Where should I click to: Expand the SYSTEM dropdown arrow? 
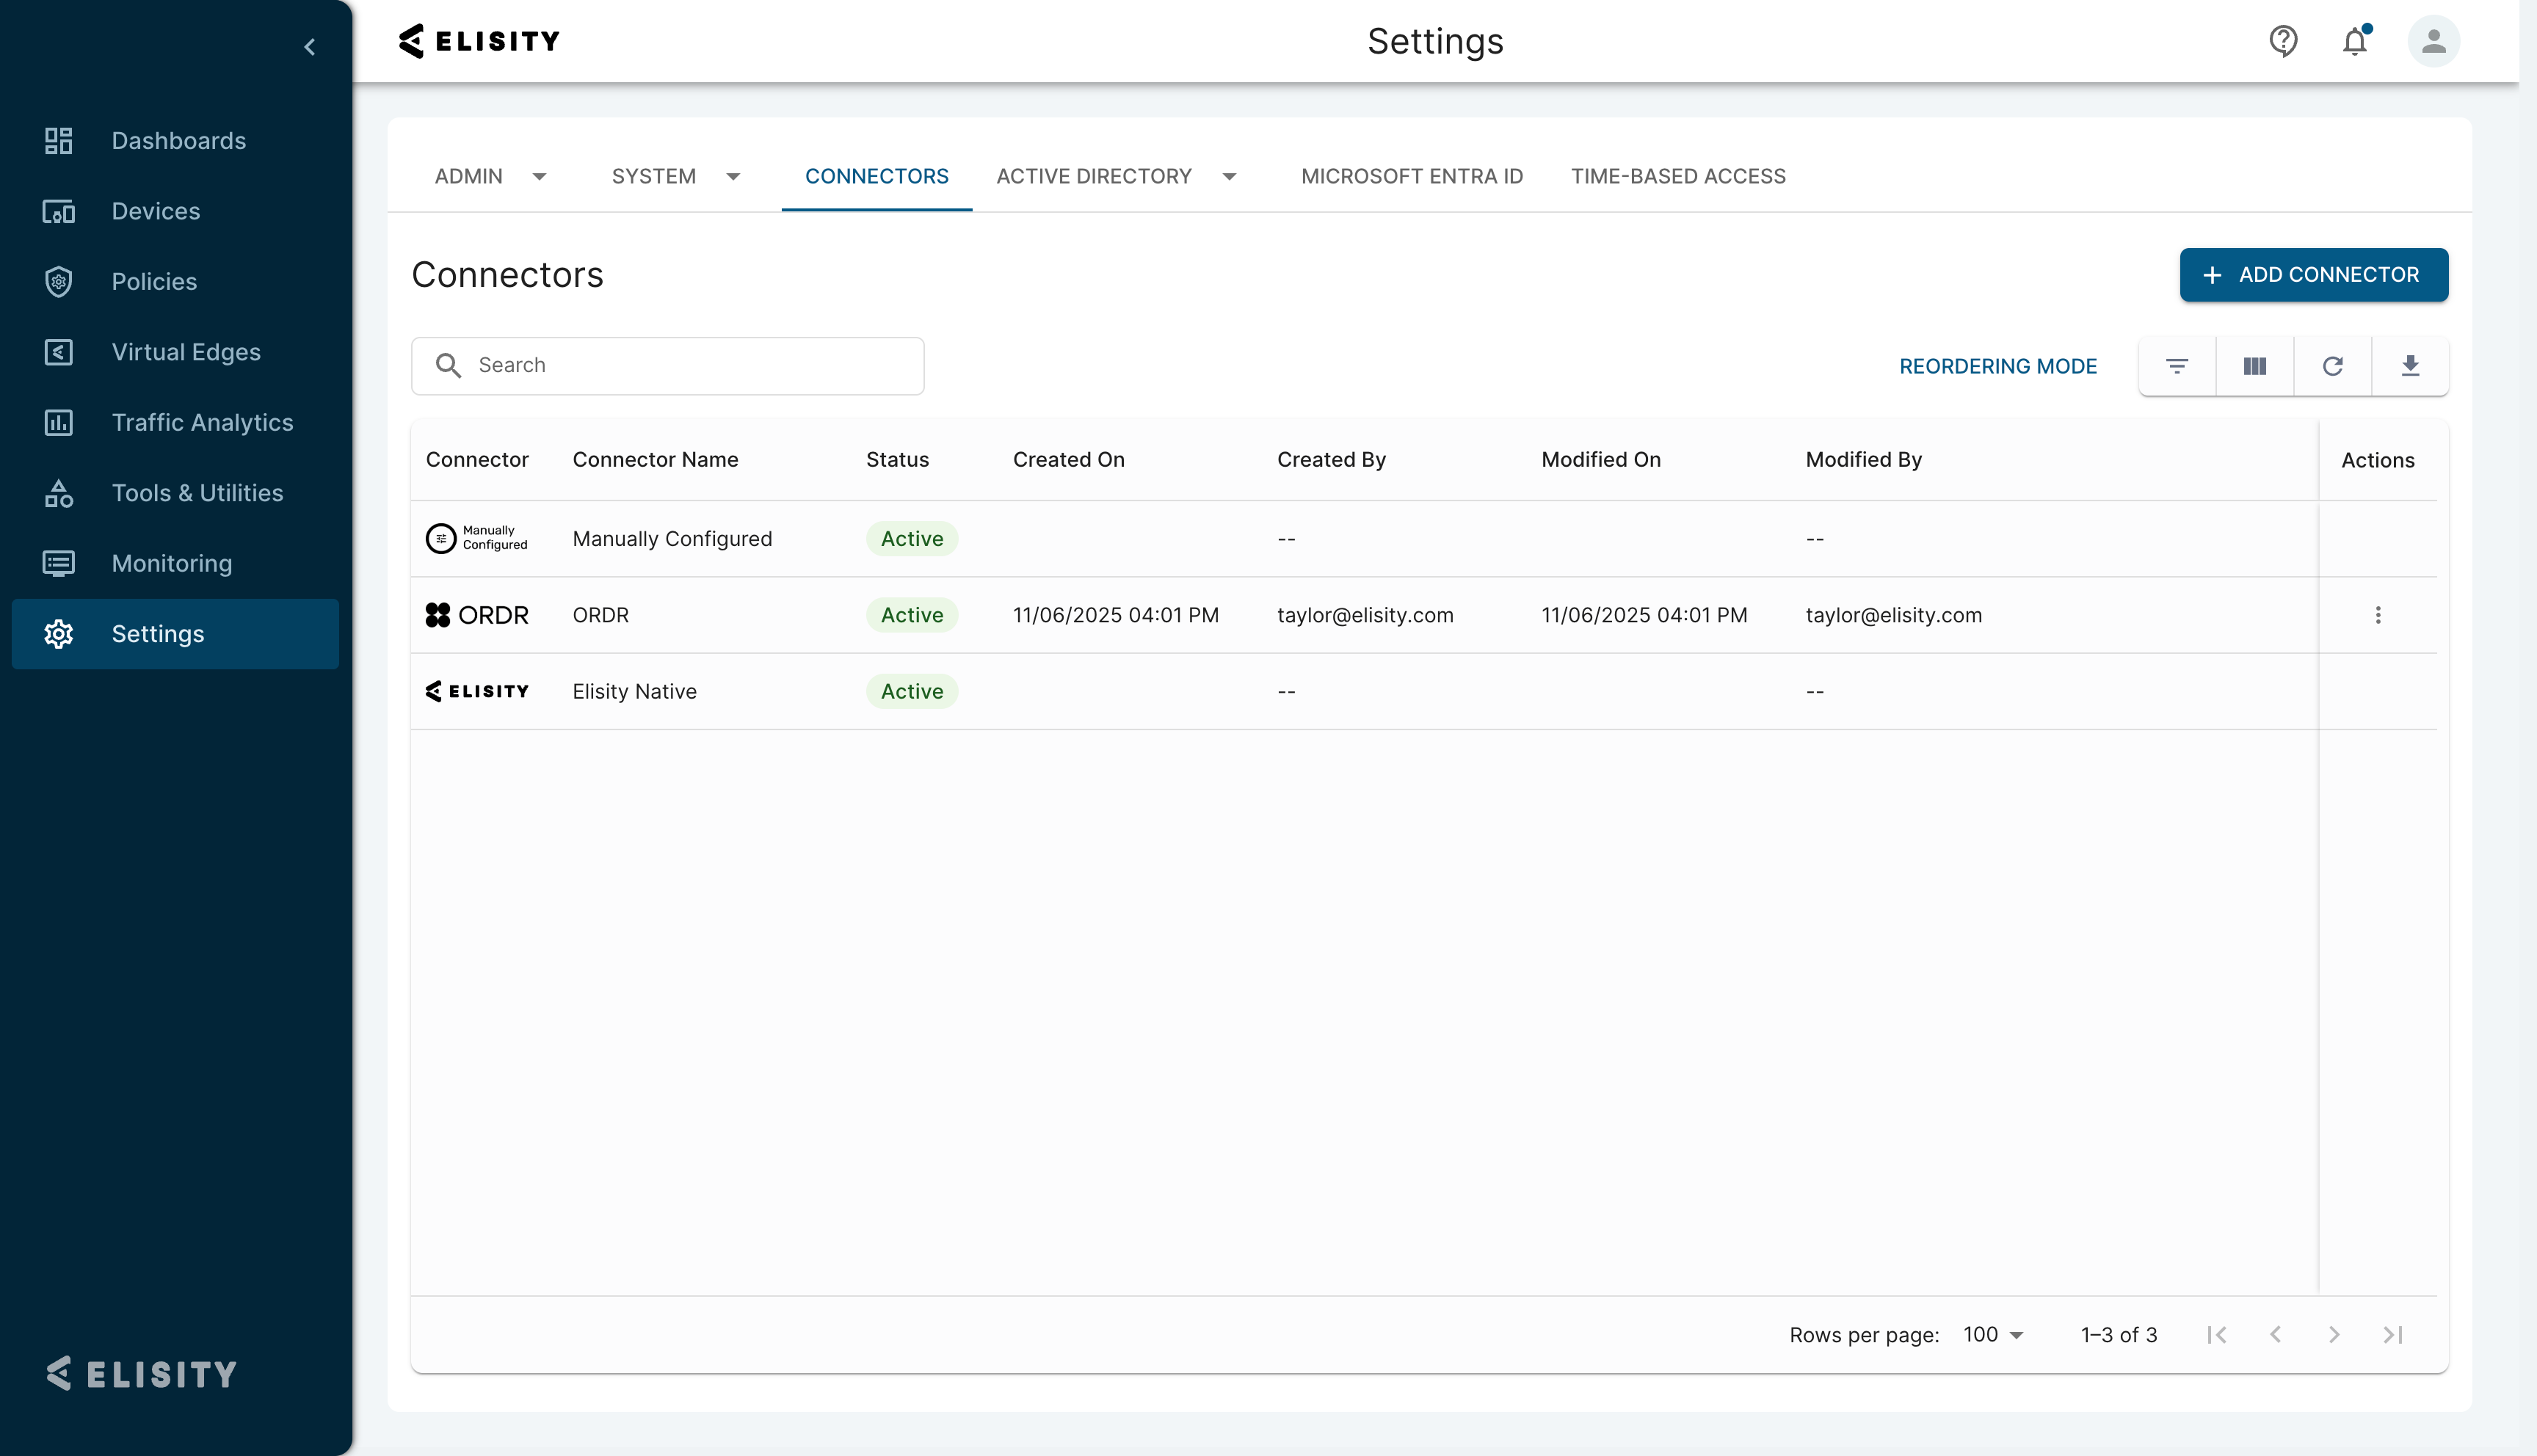(x=733, y=177)
